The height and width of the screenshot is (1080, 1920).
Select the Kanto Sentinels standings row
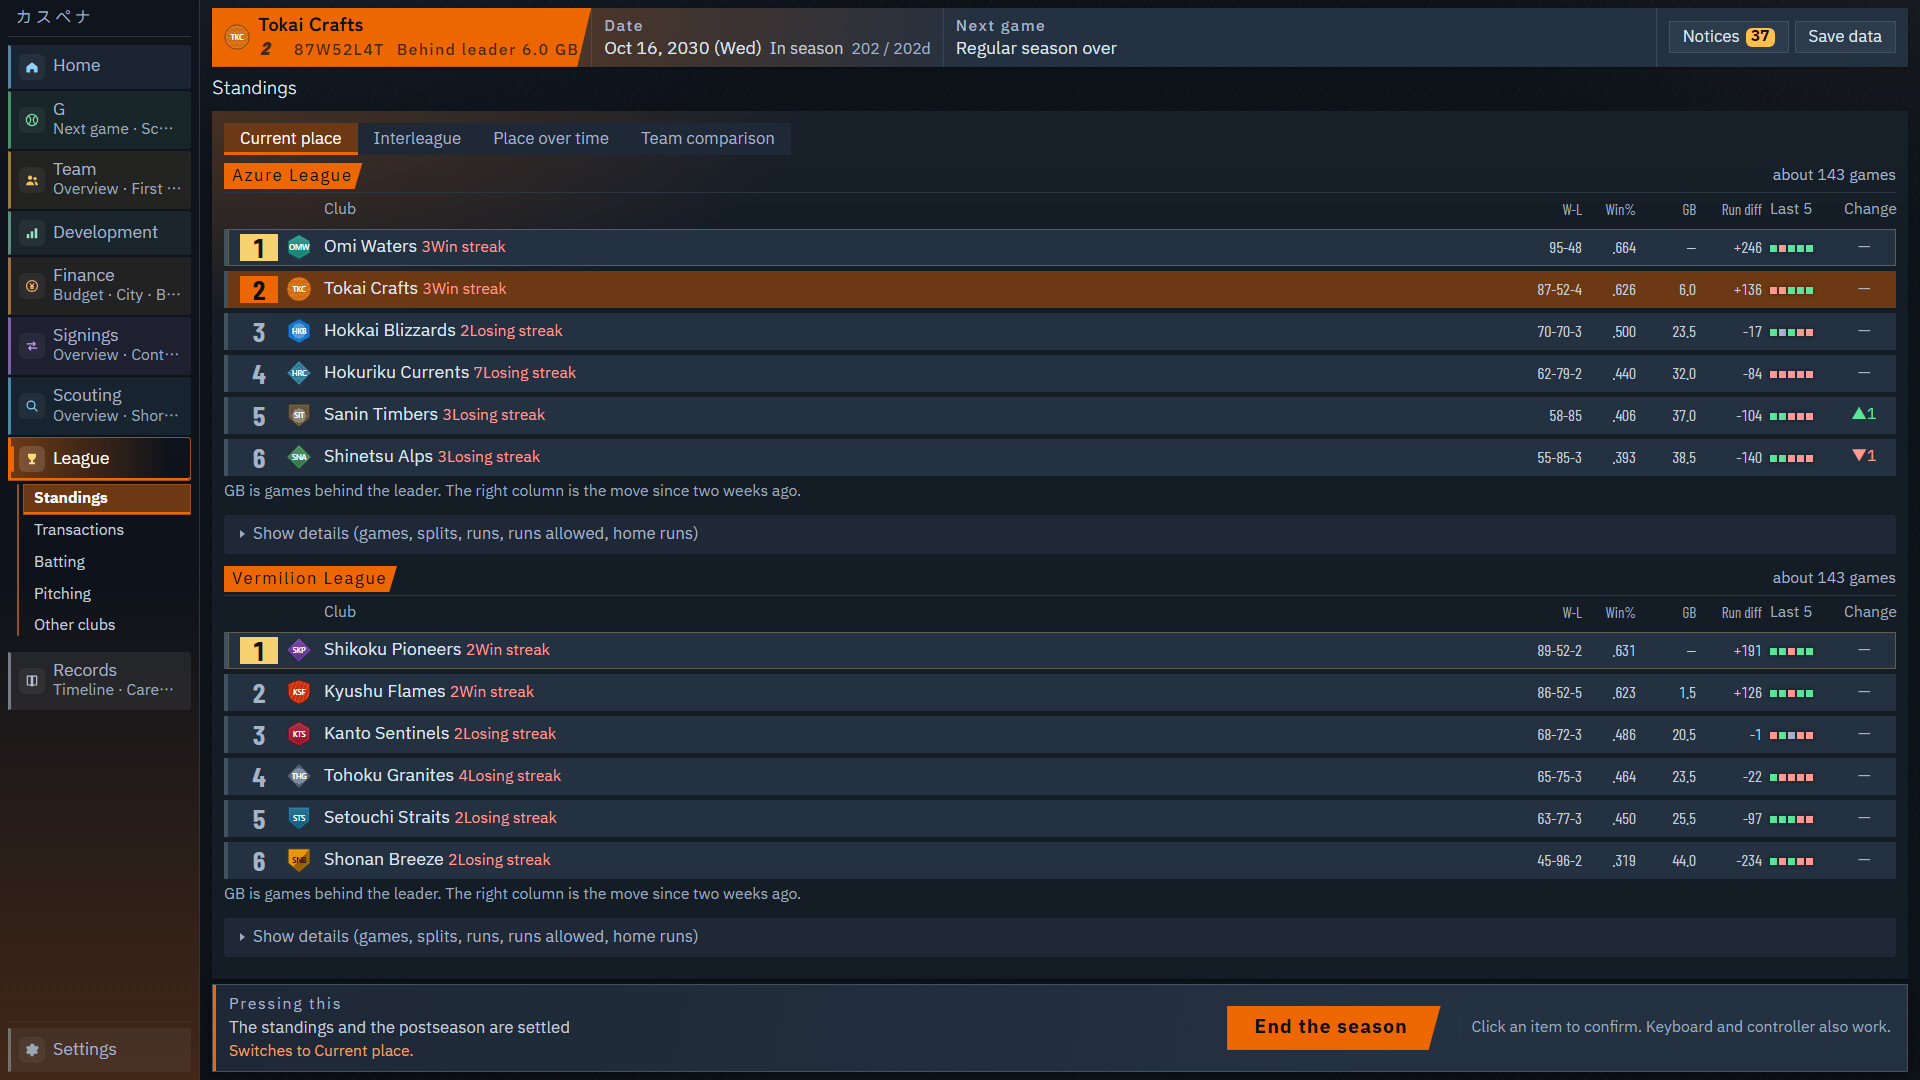(1059, 734)
